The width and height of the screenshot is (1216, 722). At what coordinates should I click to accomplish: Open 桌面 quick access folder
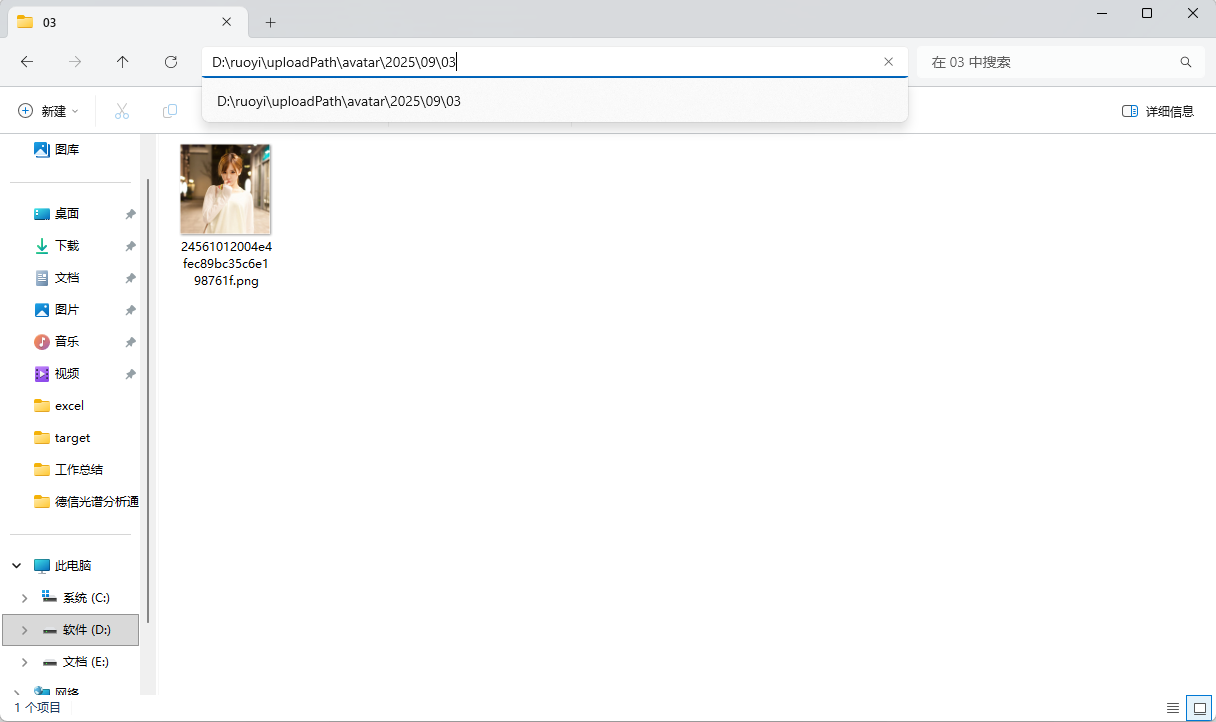click(67, 214)
